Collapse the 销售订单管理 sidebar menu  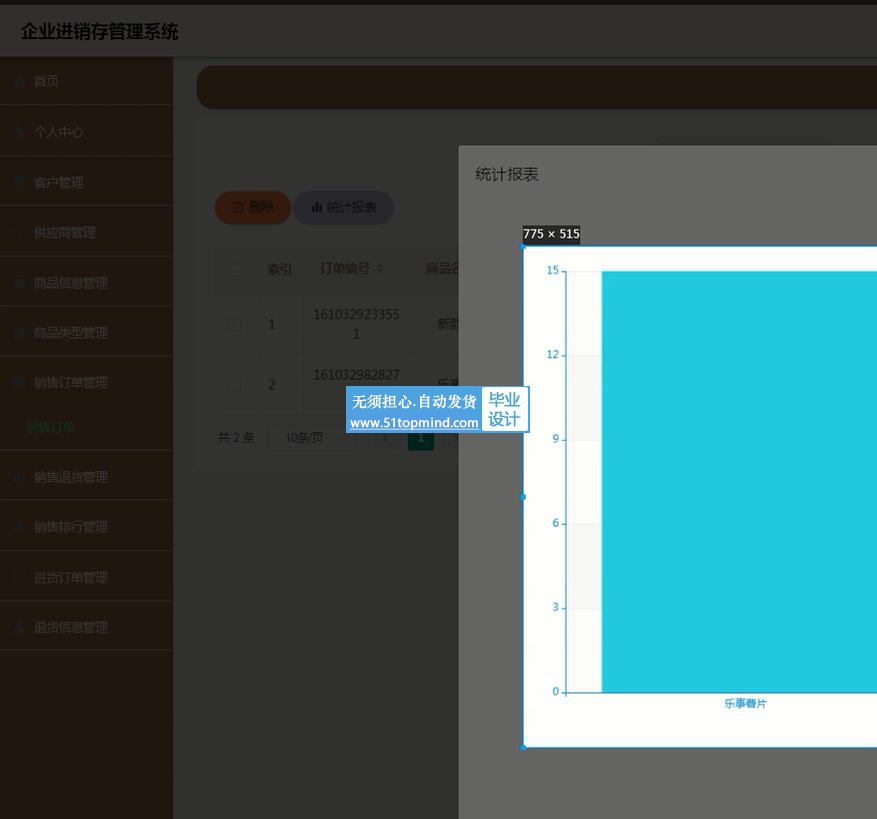[86, 383]
